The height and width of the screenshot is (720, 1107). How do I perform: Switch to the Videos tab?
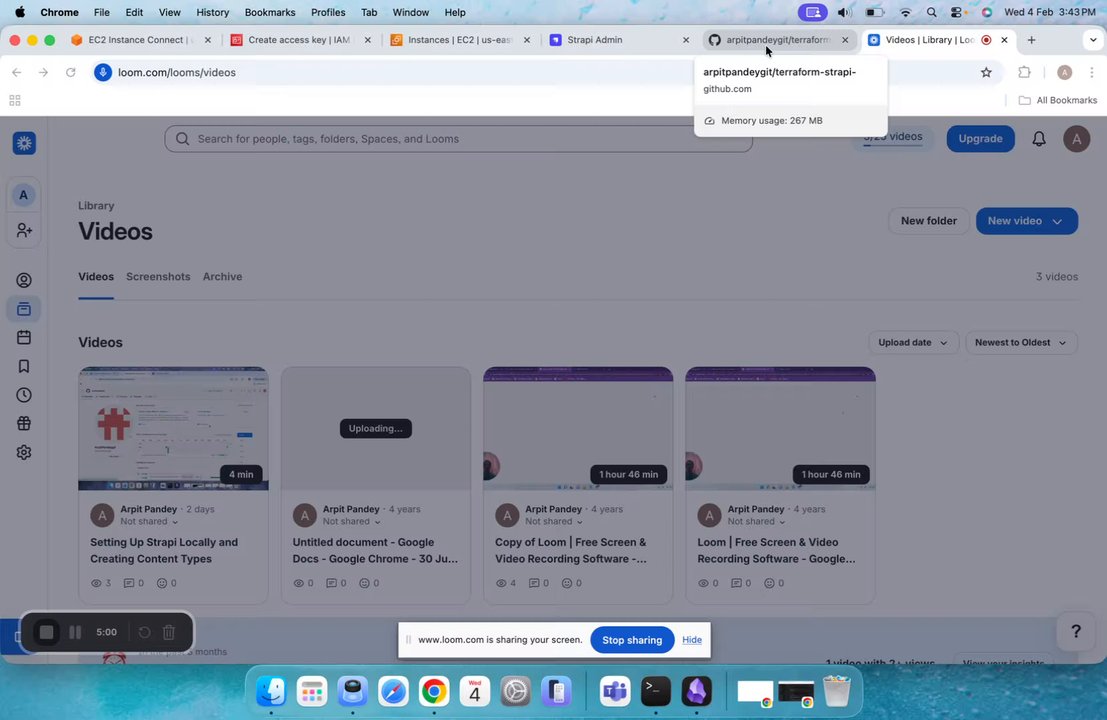96,277
